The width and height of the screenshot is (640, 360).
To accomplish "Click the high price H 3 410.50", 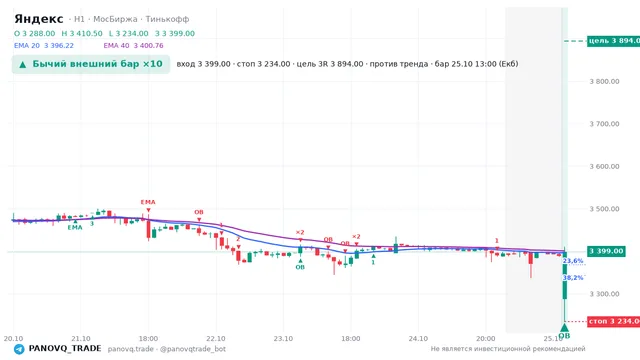I will (82, 33).
